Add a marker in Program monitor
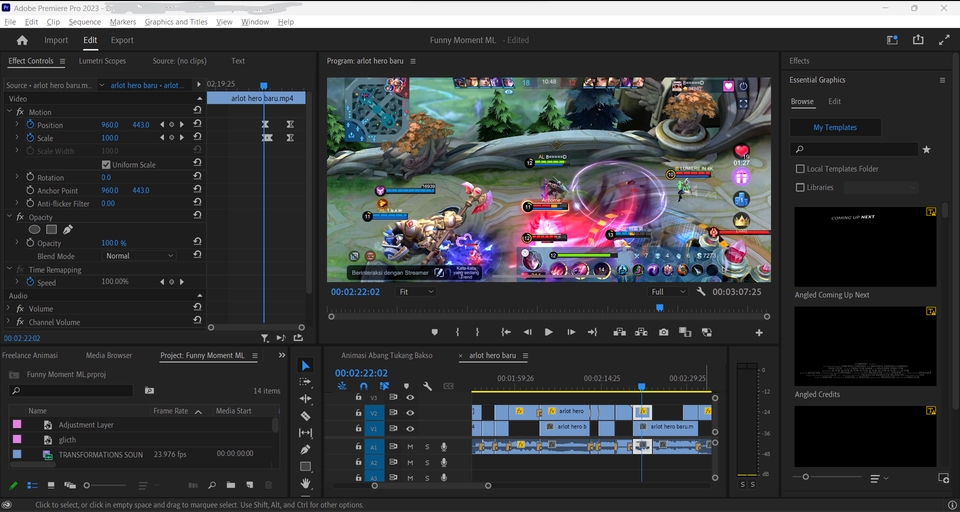Image resolution: width=960 pixels, height=512 pixels. point(435,332)
